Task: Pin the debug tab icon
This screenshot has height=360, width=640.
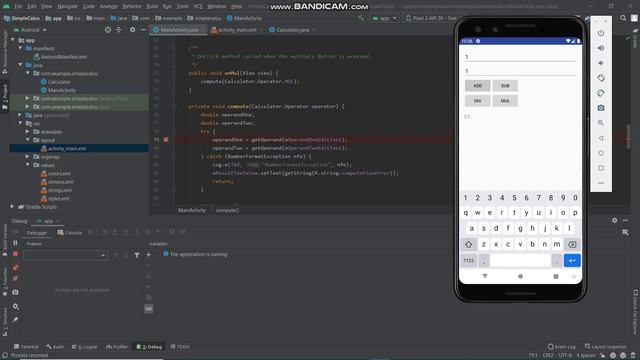Action: coord(15,320)
